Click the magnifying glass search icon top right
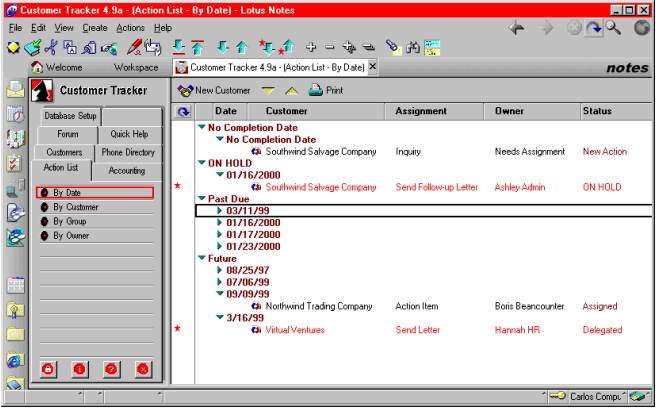656x408 pixels. (613, 28)
